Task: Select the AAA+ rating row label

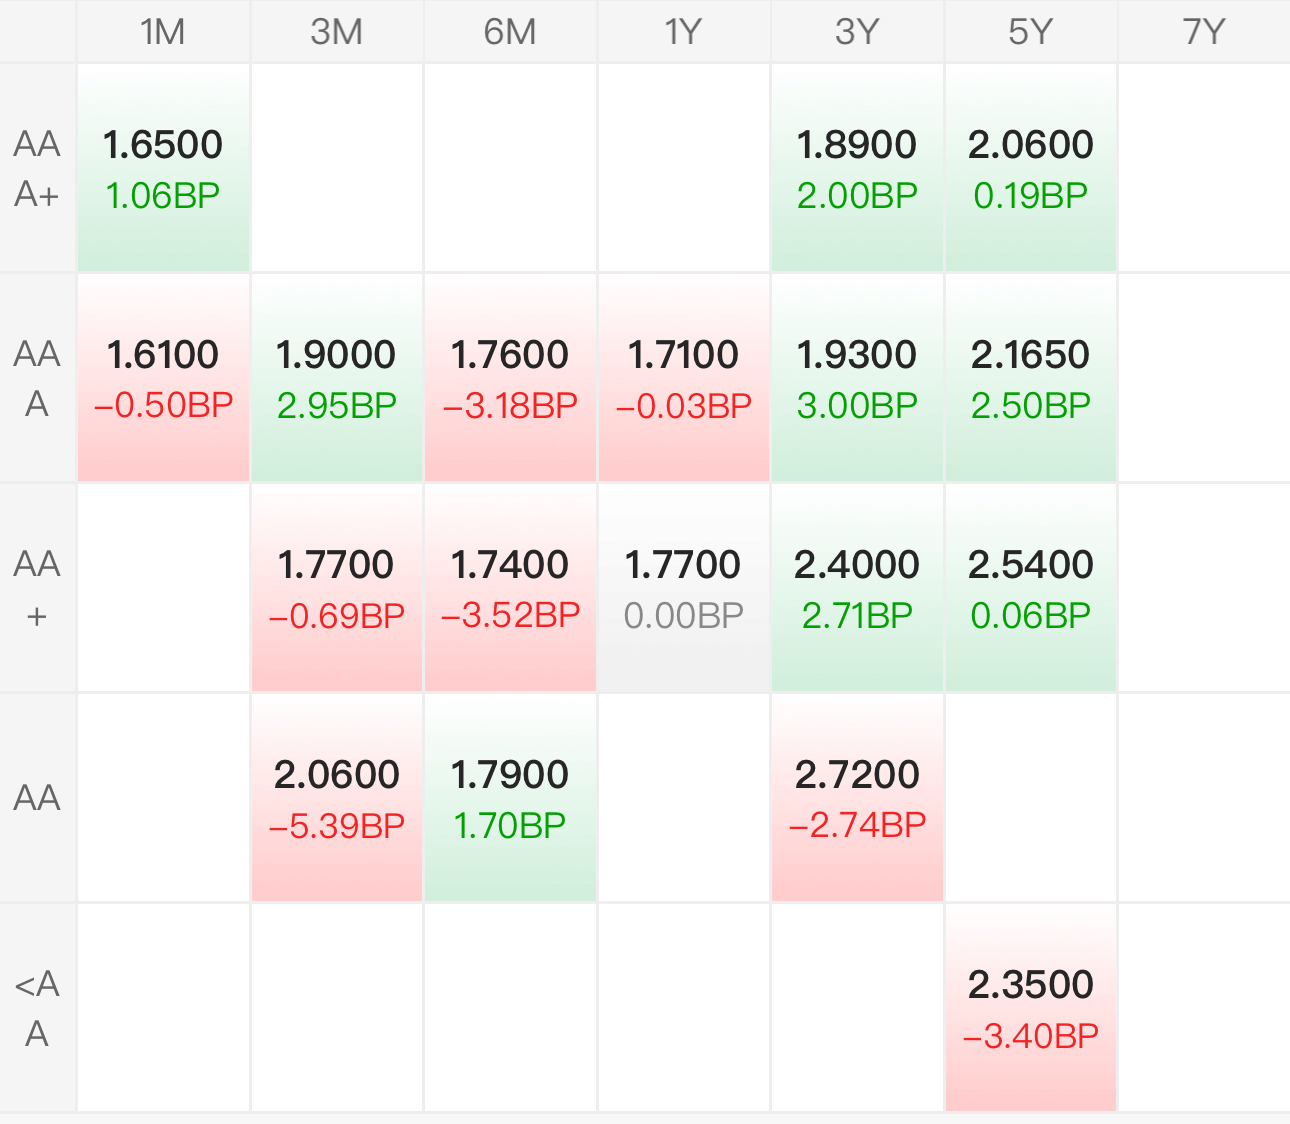Action: [x=37, y=168]
